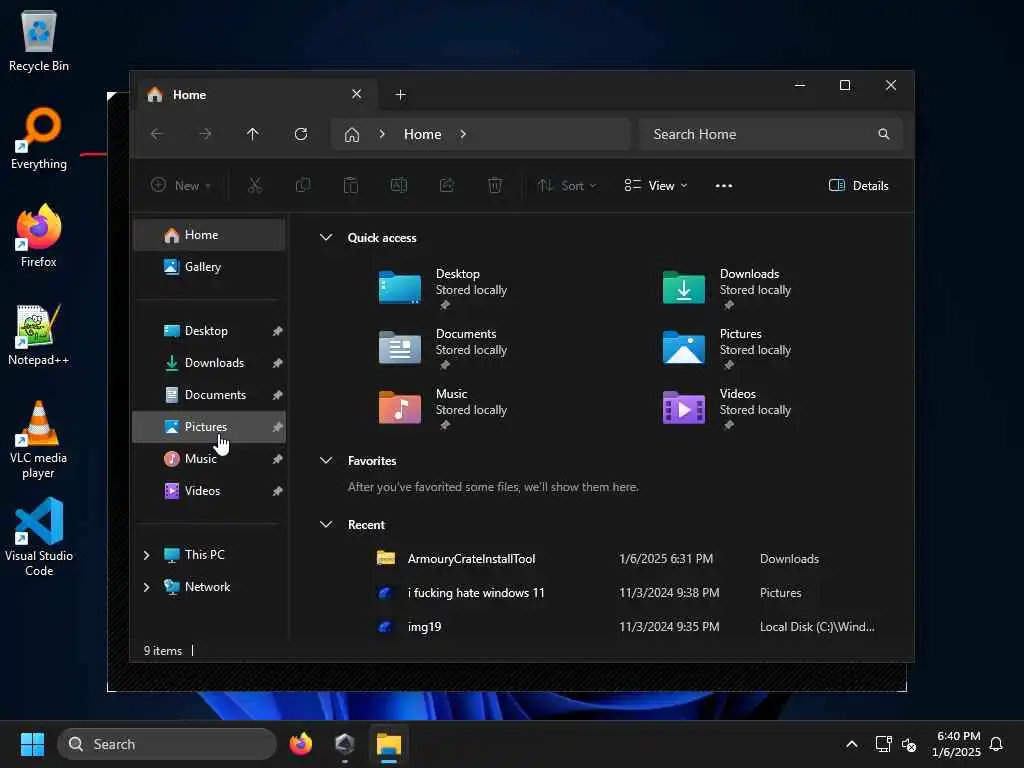Unpin Desktop using its sidebar pin icon

278,331
